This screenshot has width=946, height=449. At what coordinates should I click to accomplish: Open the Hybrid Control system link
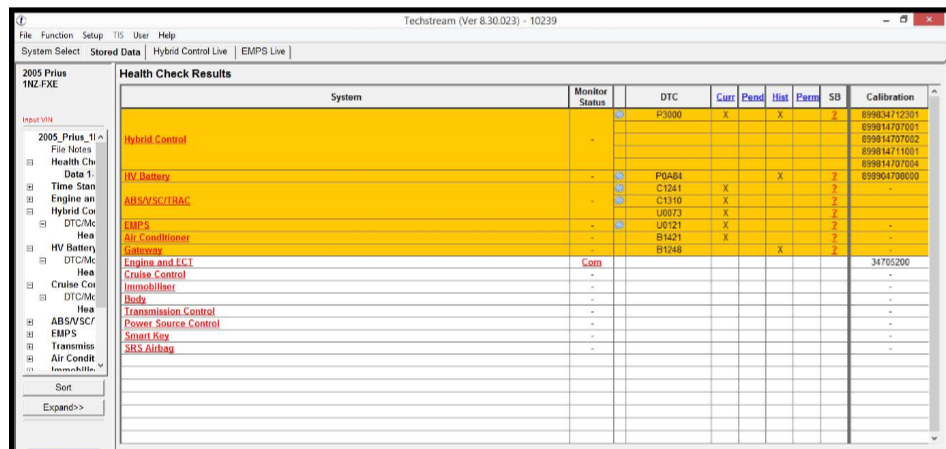pyautogui.click(x=155, y=139)
